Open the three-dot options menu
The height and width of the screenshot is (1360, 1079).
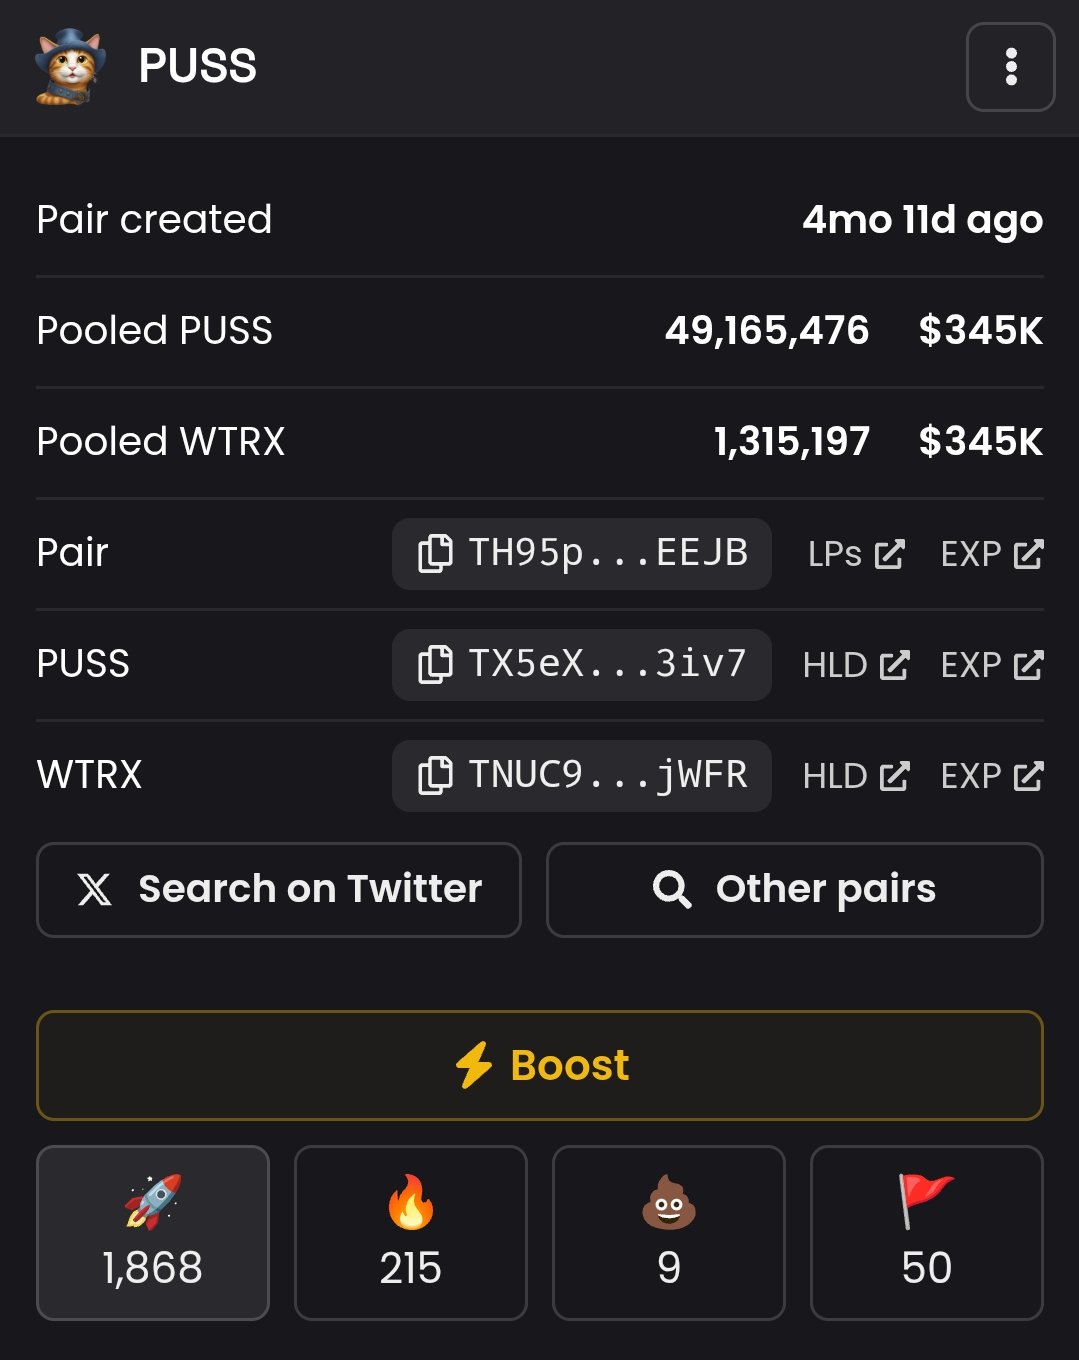(x=1010, y=67)
